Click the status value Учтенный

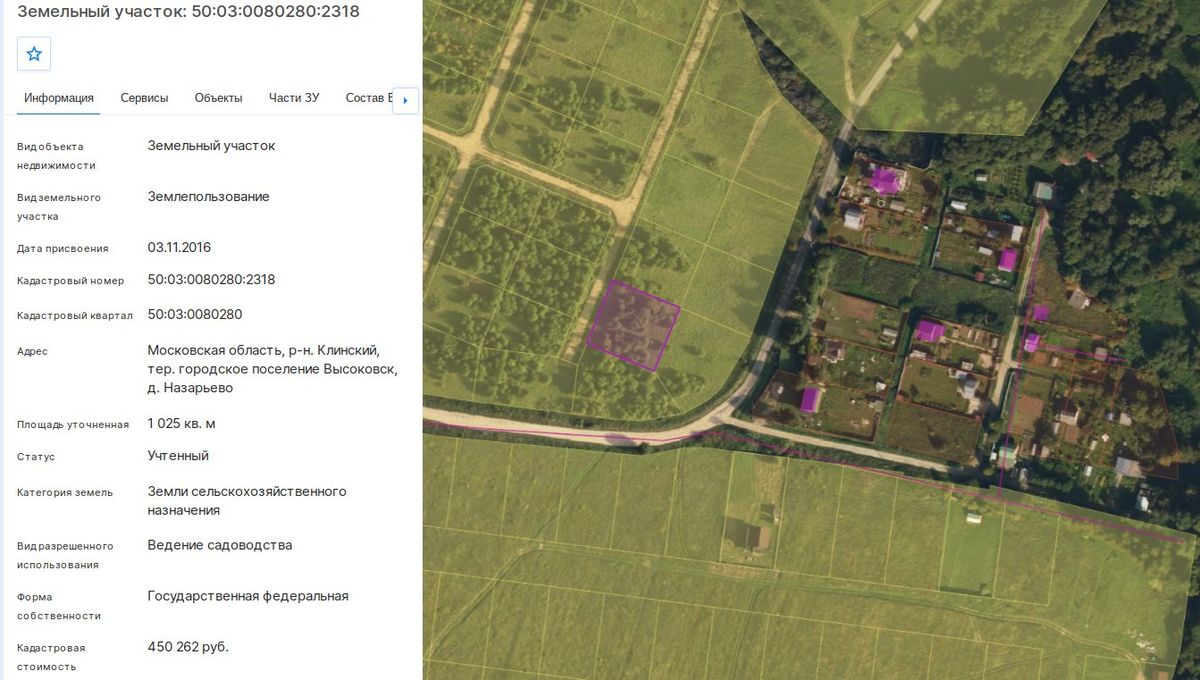pos(178,456)
